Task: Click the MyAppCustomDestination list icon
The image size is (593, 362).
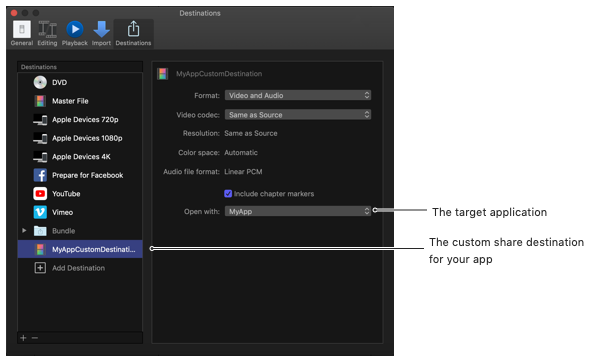Action: pyautogui.click(x=40, y=249)
